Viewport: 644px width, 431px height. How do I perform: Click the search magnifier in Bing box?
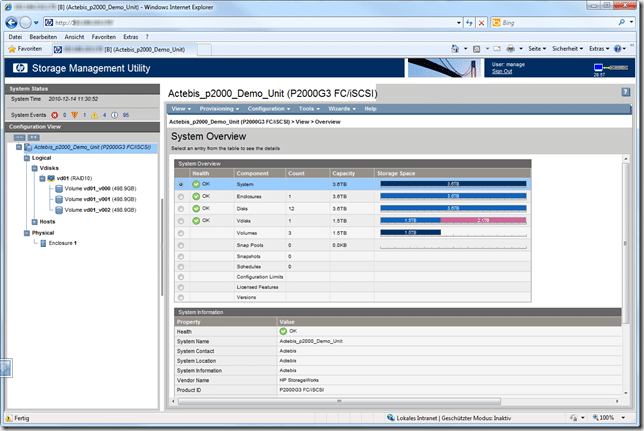[x=621, y=23]
